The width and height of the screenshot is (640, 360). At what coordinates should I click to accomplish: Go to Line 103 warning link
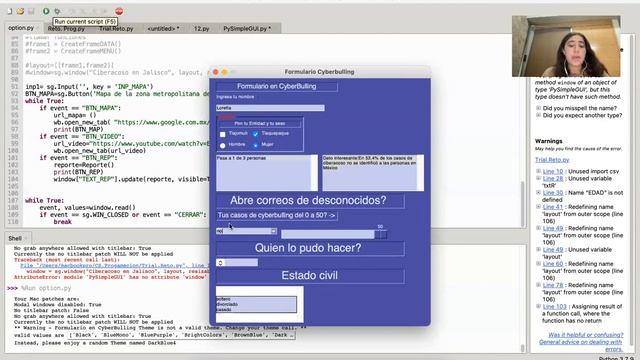coord(555,307)
